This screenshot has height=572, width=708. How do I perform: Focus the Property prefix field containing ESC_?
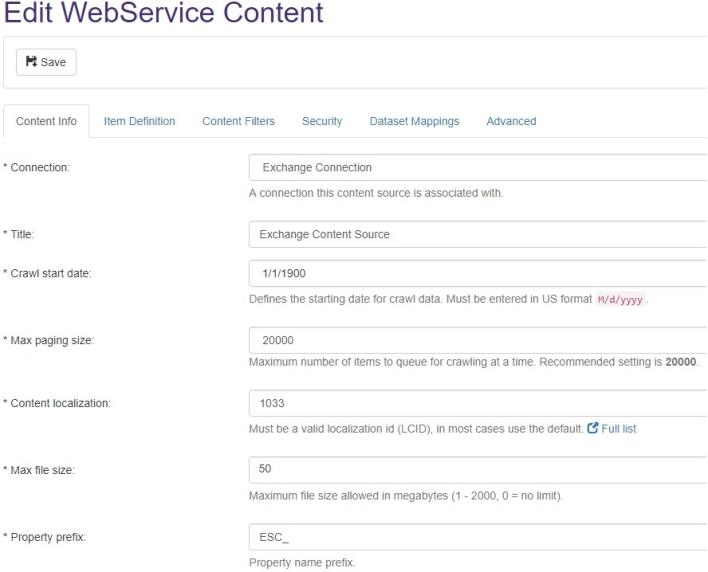point(477,536)
